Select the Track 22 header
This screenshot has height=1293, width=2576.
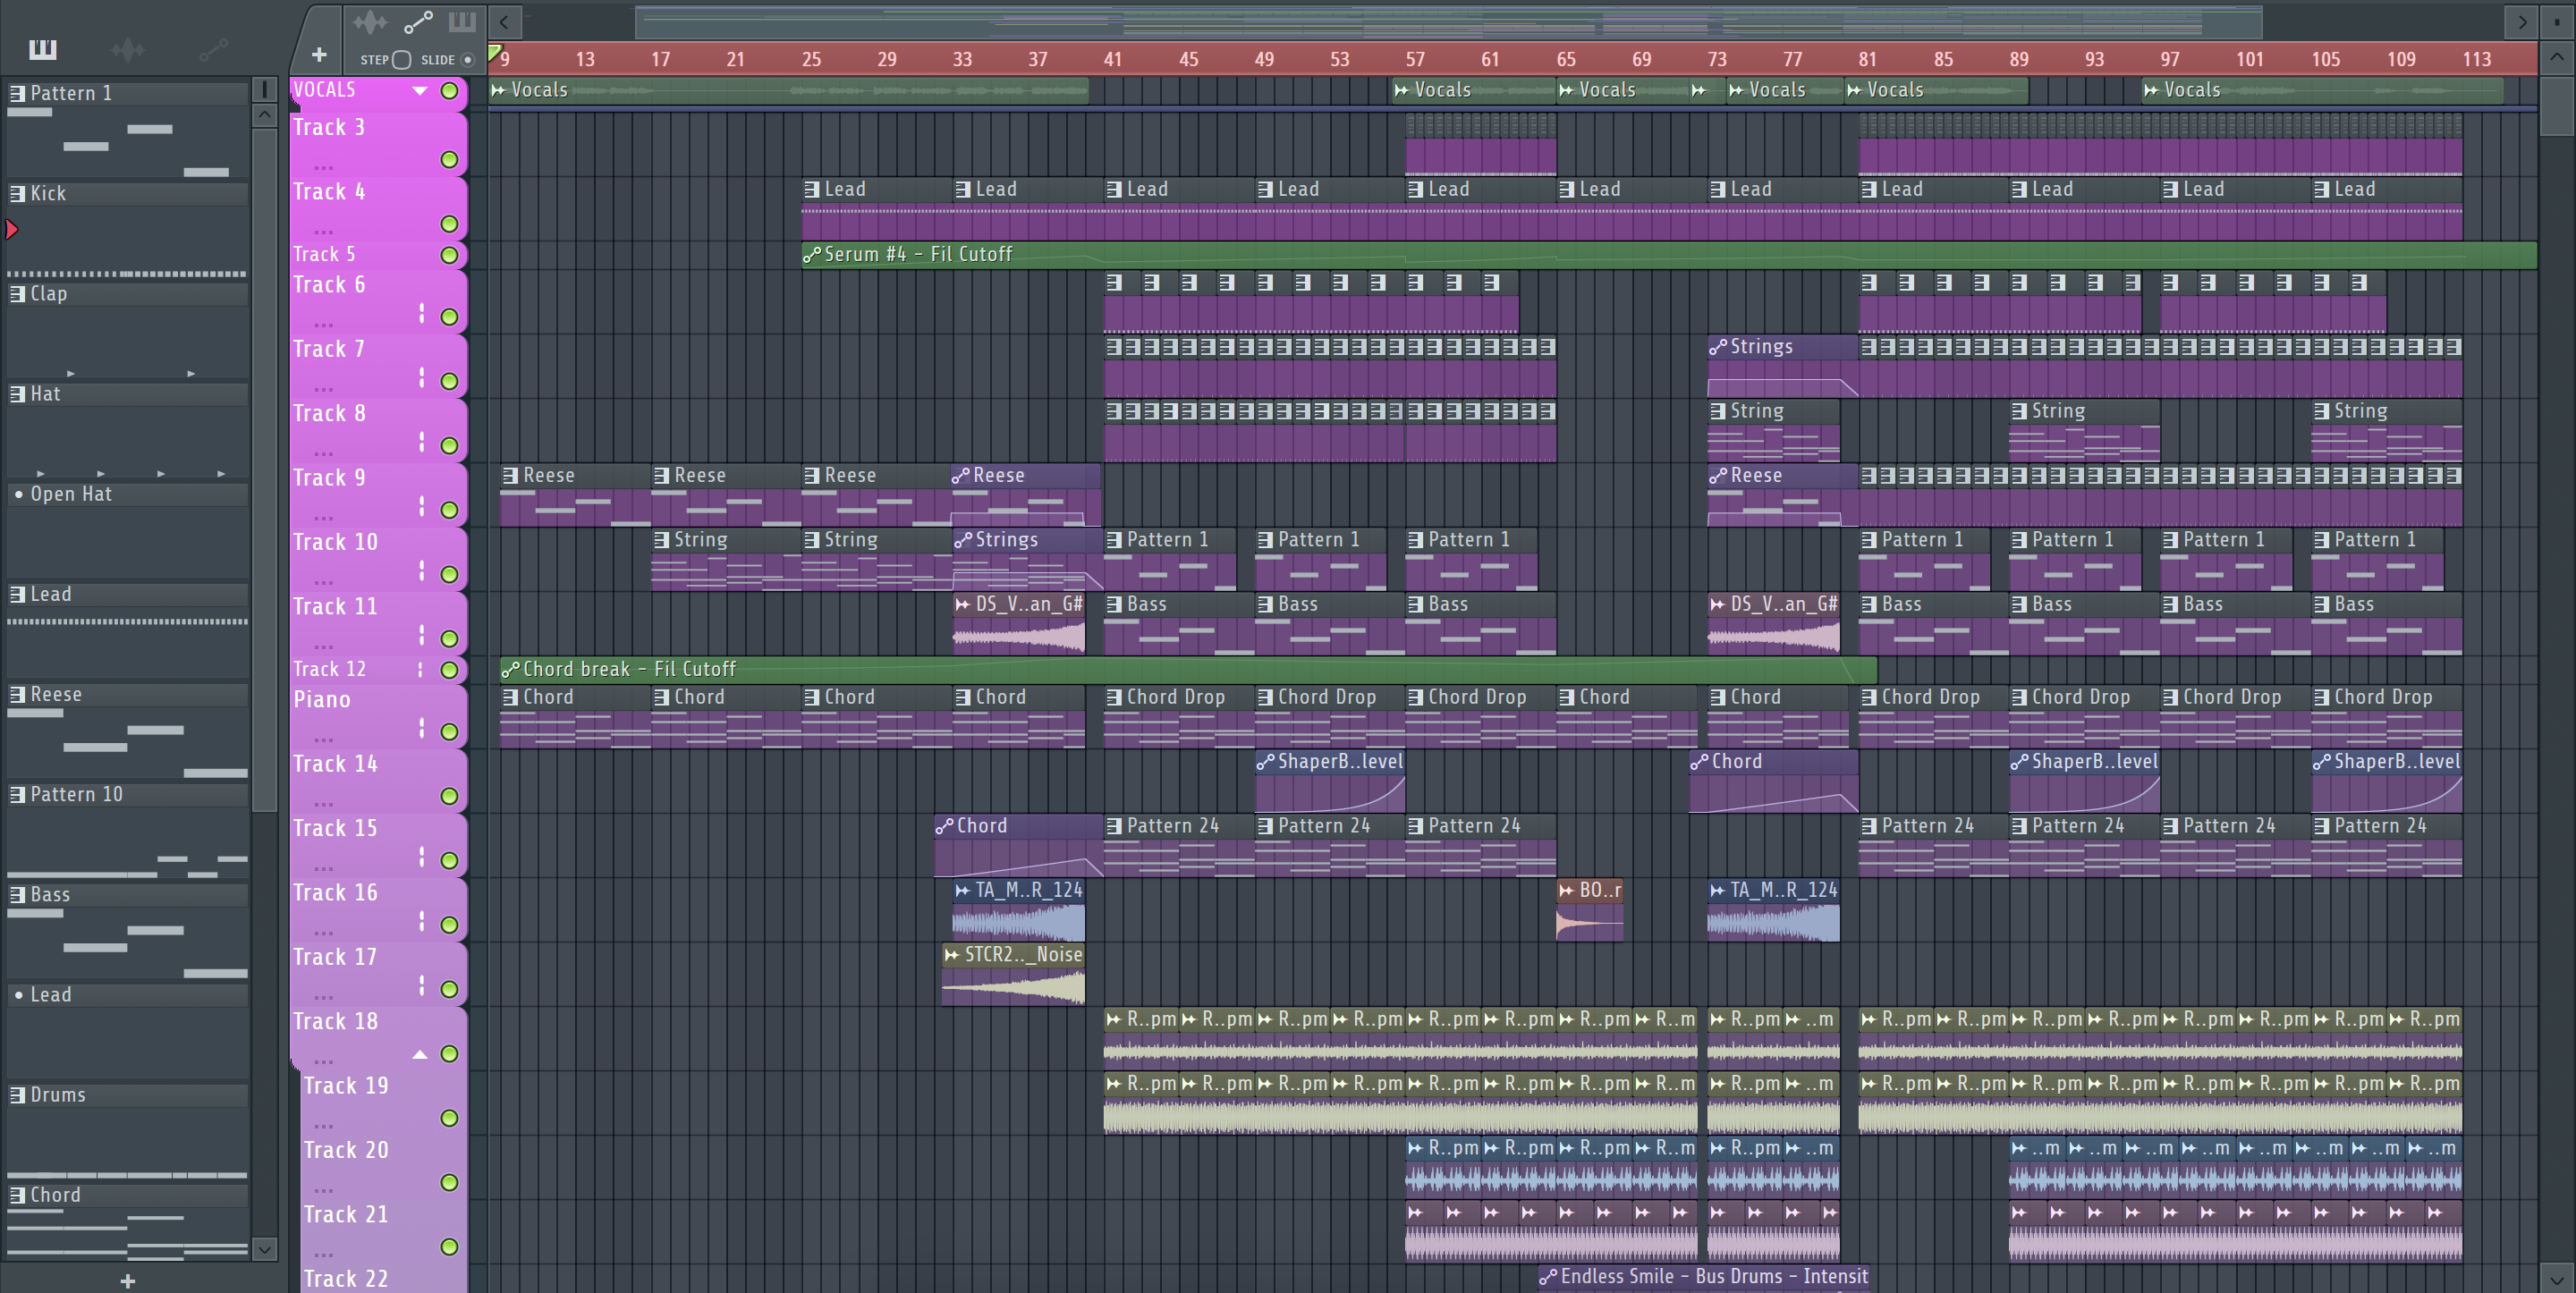pos(384,1278)
